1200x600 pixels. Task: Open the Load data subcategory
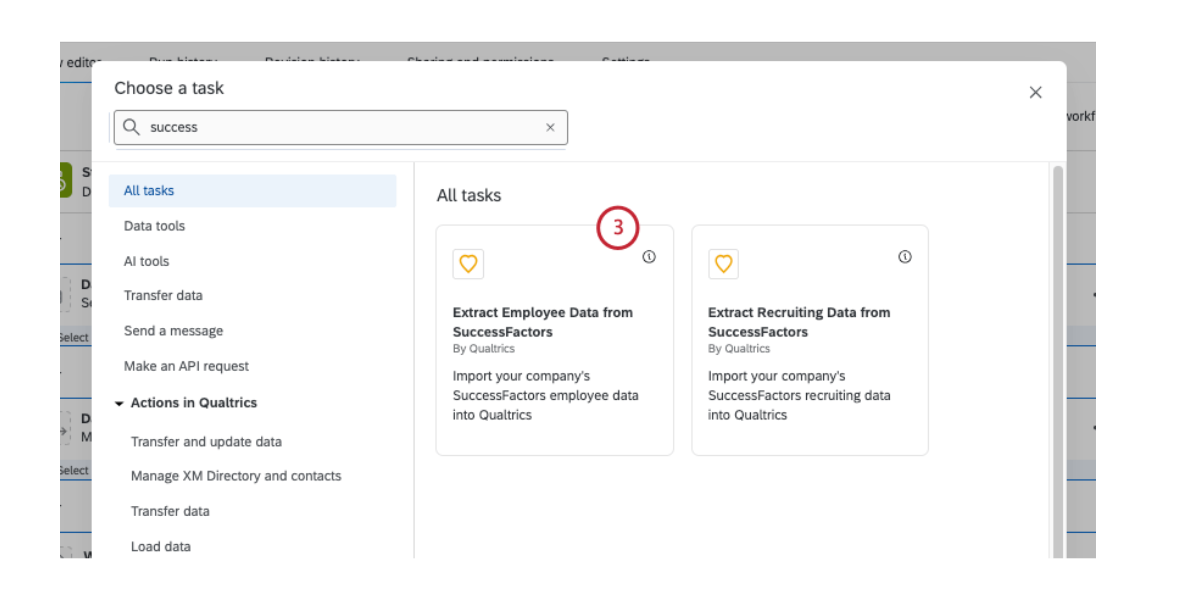coord(161,547)
